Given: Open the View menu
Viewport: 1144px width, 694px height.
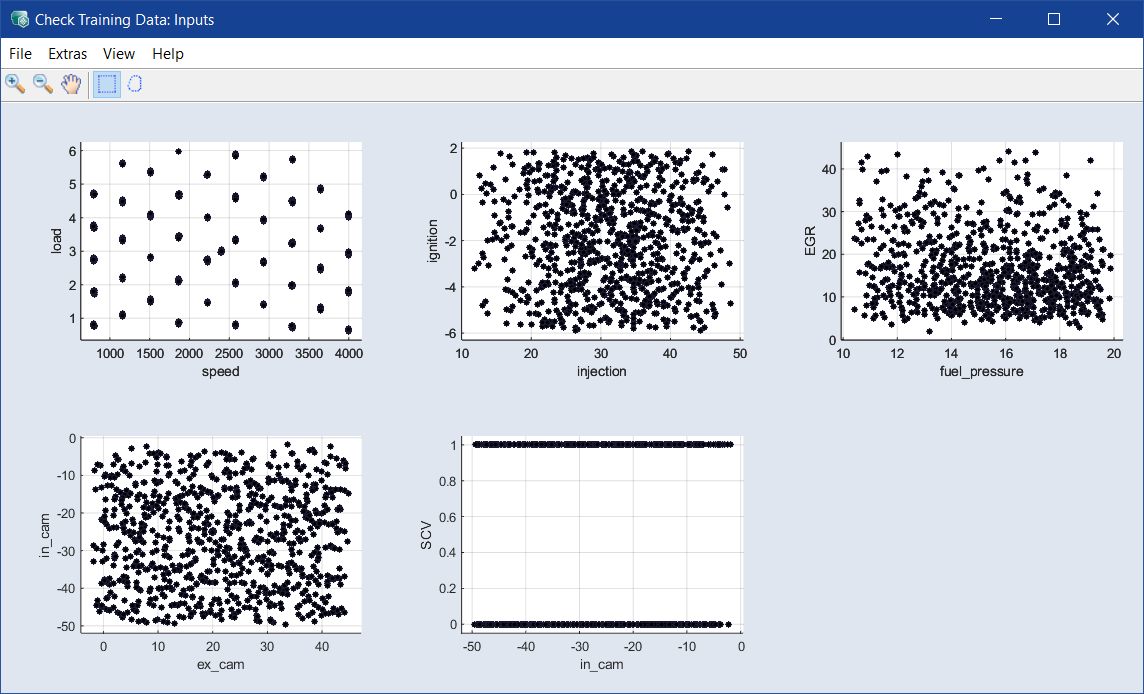Looking at the screenshot, I should [119, 54].
